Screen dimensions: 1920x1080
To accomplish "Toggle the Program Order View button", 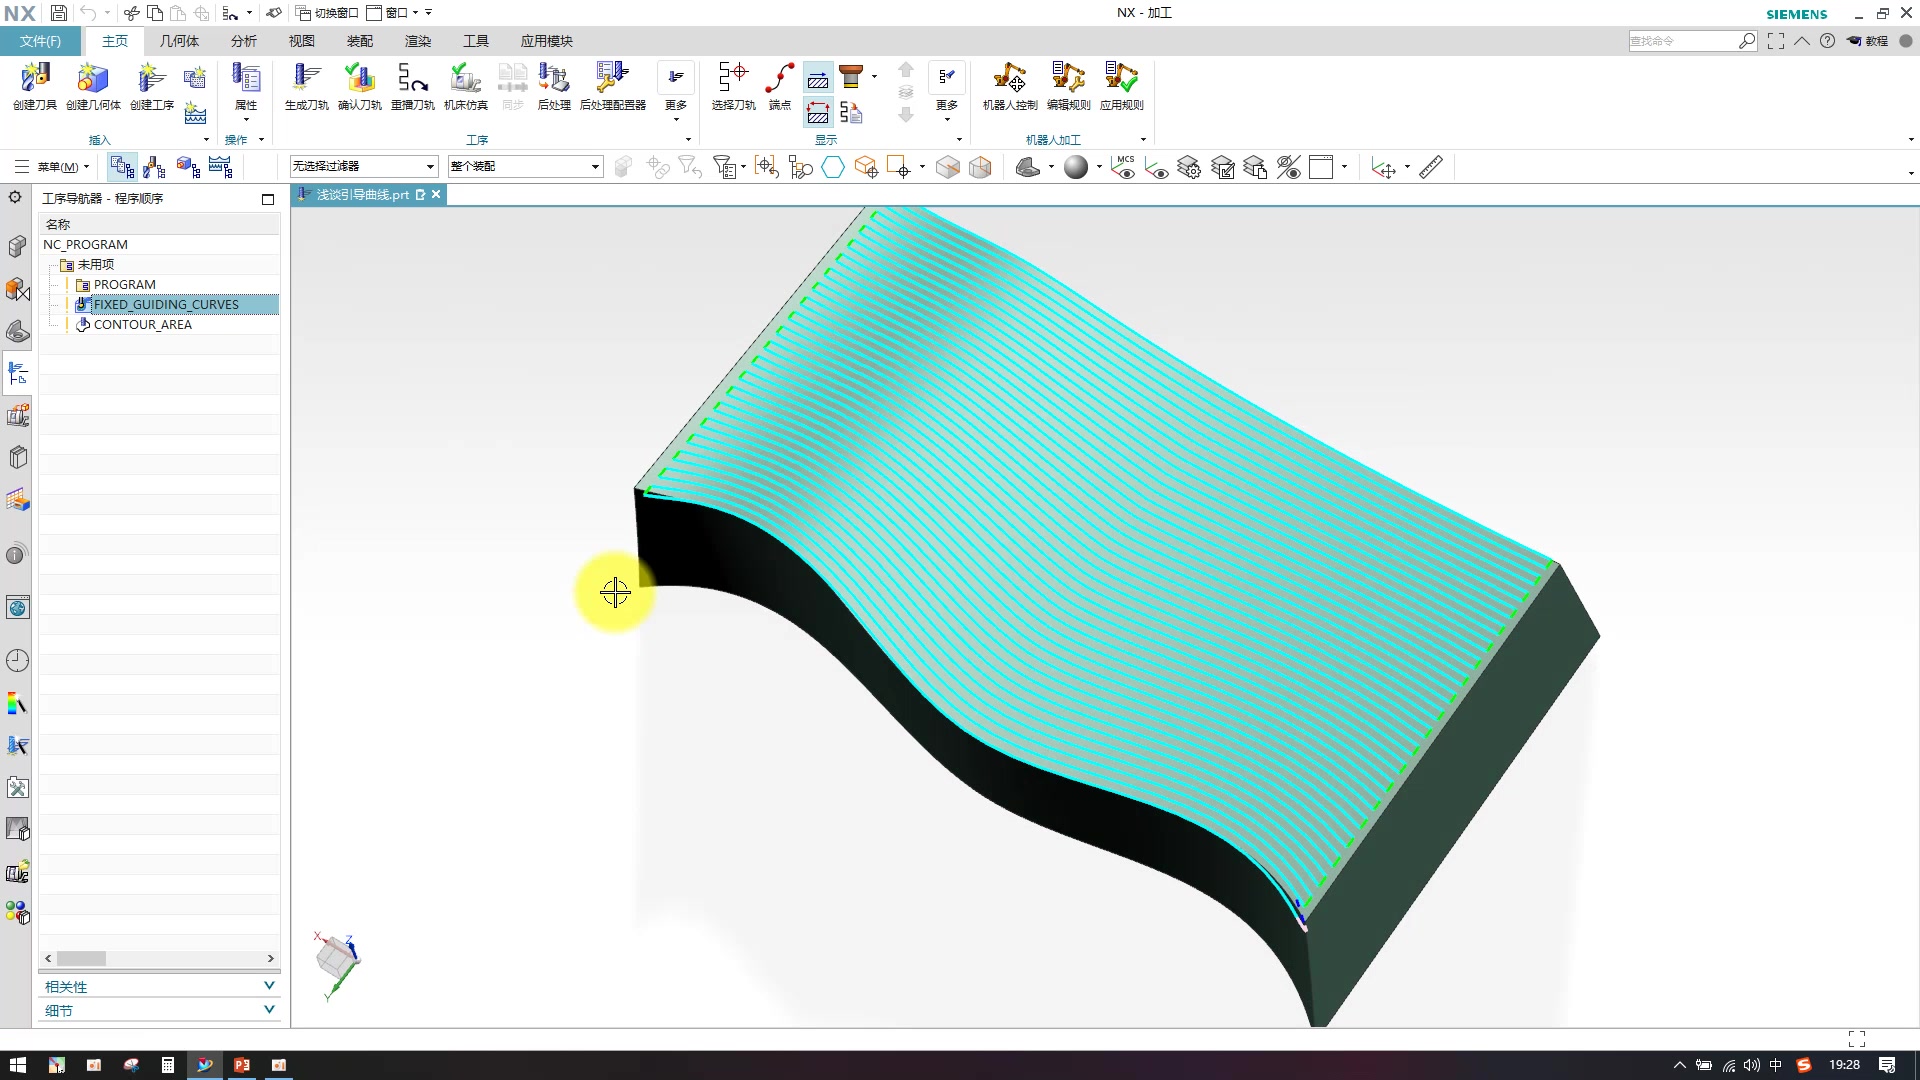I will pos(123,167).
